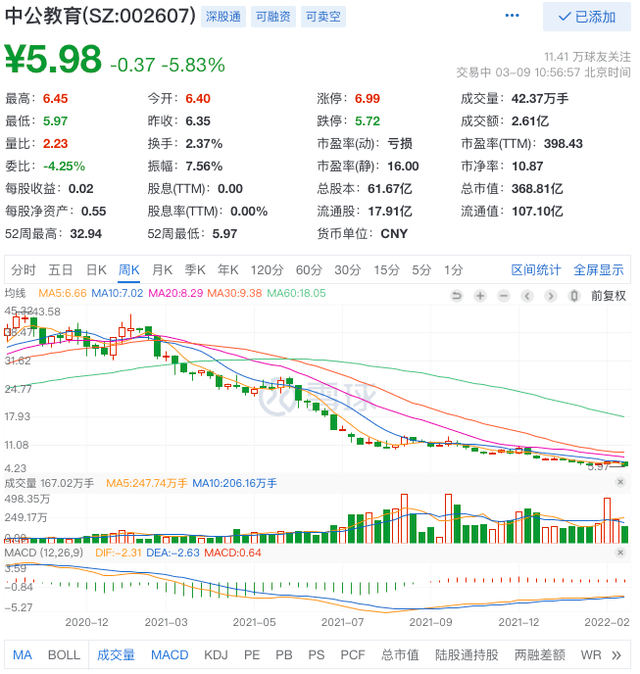Click the MA5:6.66 moving average label
Viewport: 640px width, 674px height.
(62, 293)
